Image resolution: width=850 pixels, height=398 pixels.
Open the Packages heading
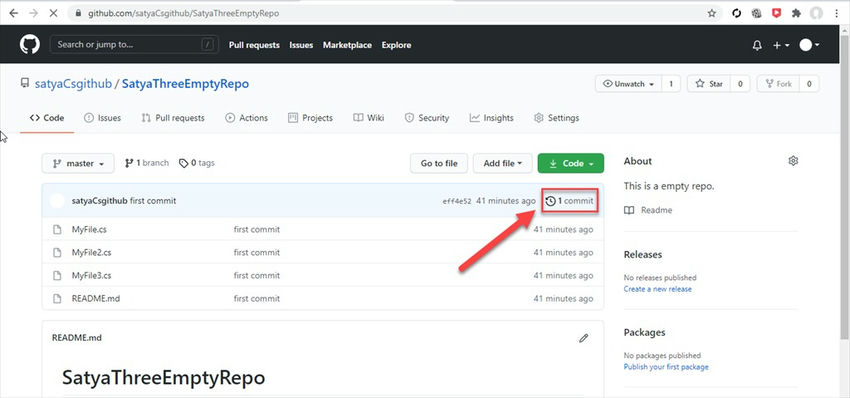(x=645, y=332)
